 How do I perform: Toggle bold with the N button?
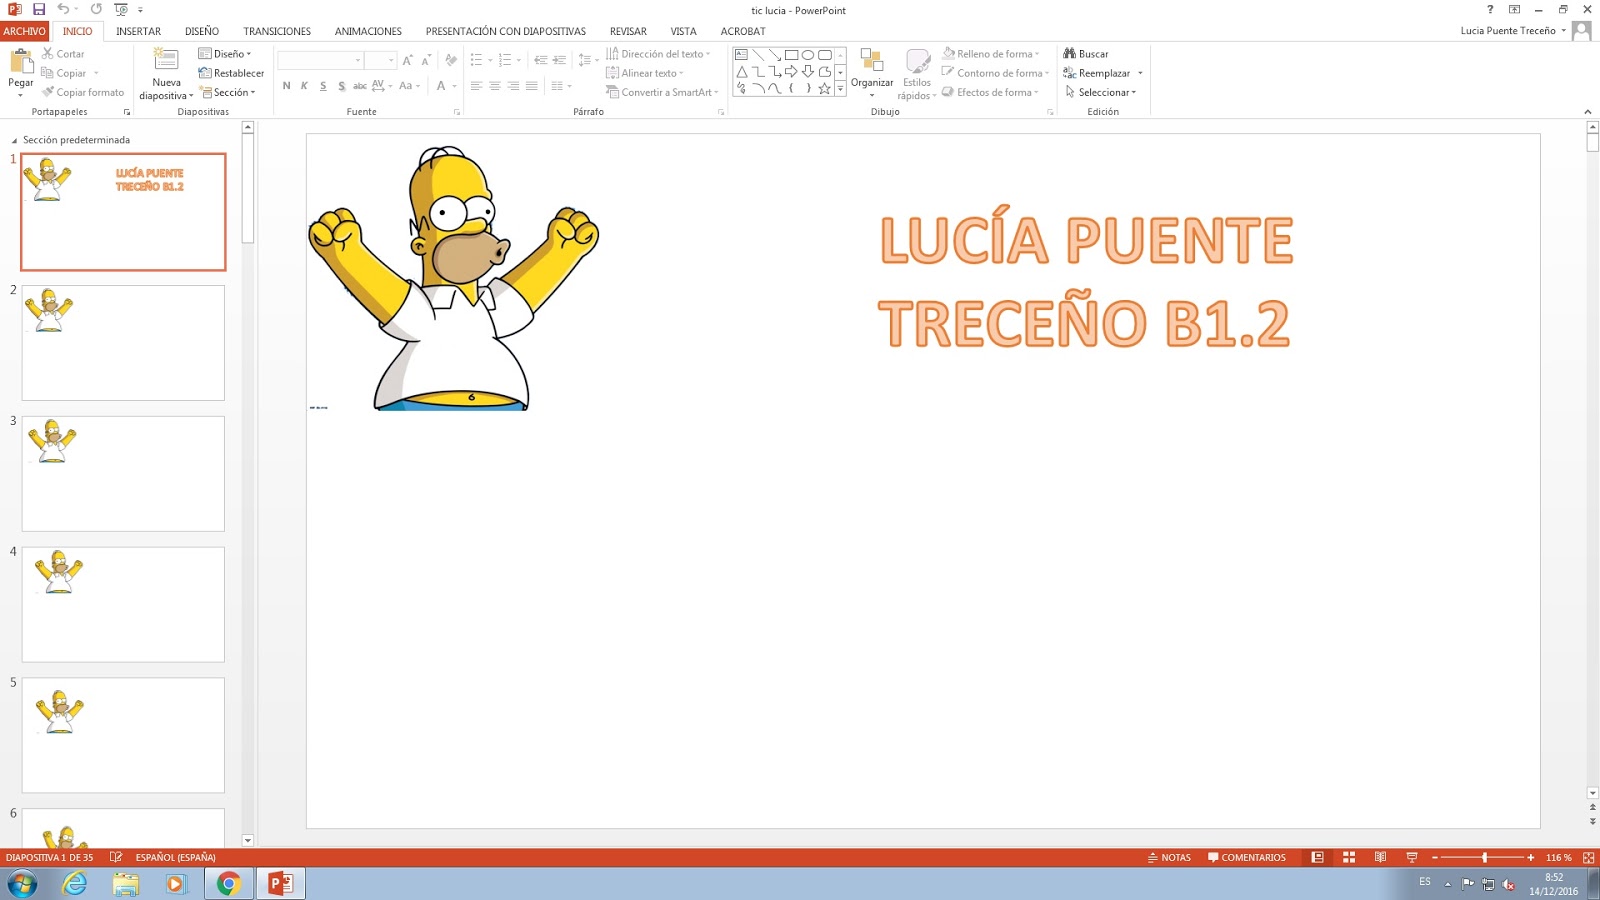click(x=286, y=86)
